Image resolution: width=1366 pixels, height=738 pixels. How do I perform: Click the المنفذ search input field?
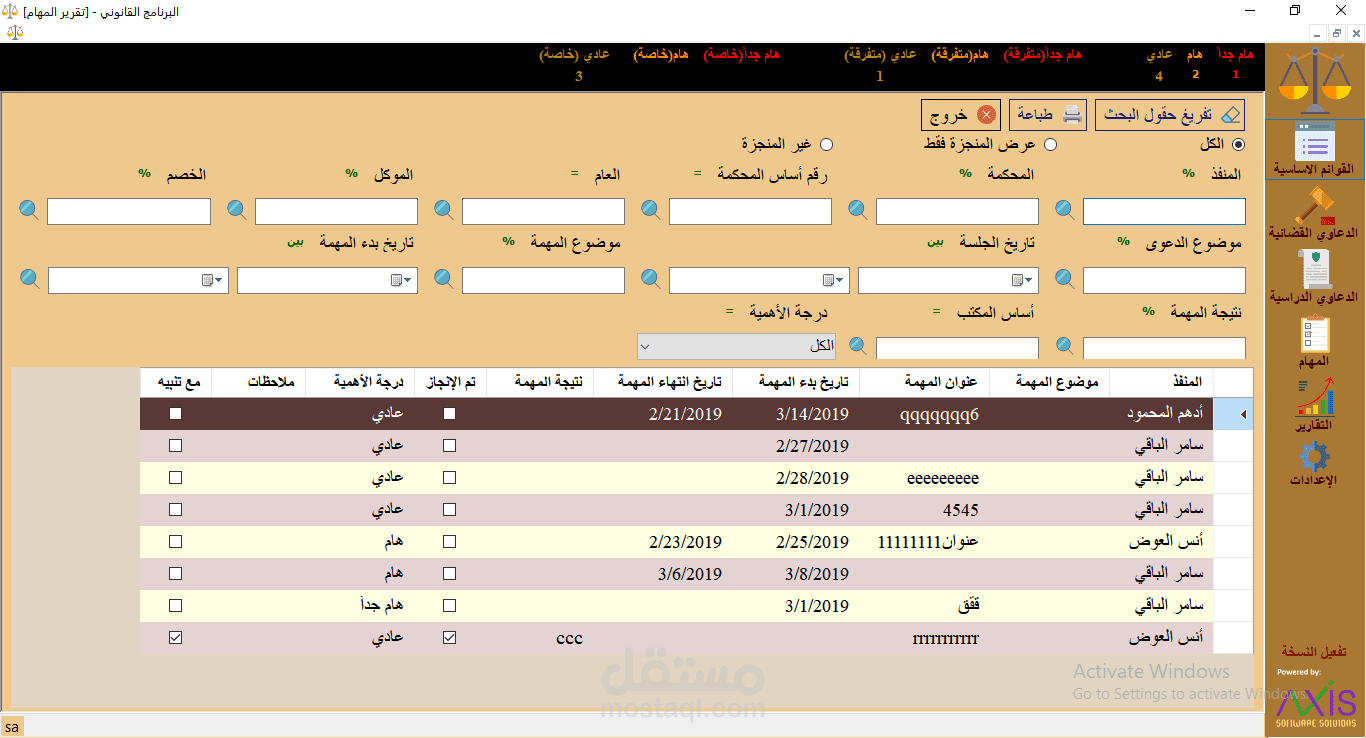[x=1164, y=211]
